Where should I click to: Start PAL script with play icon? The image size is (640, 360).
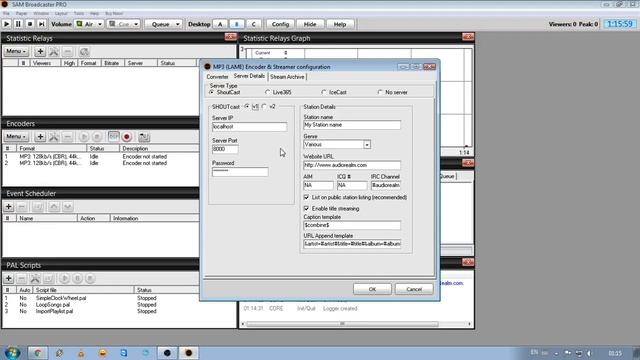tap(64, 278)
